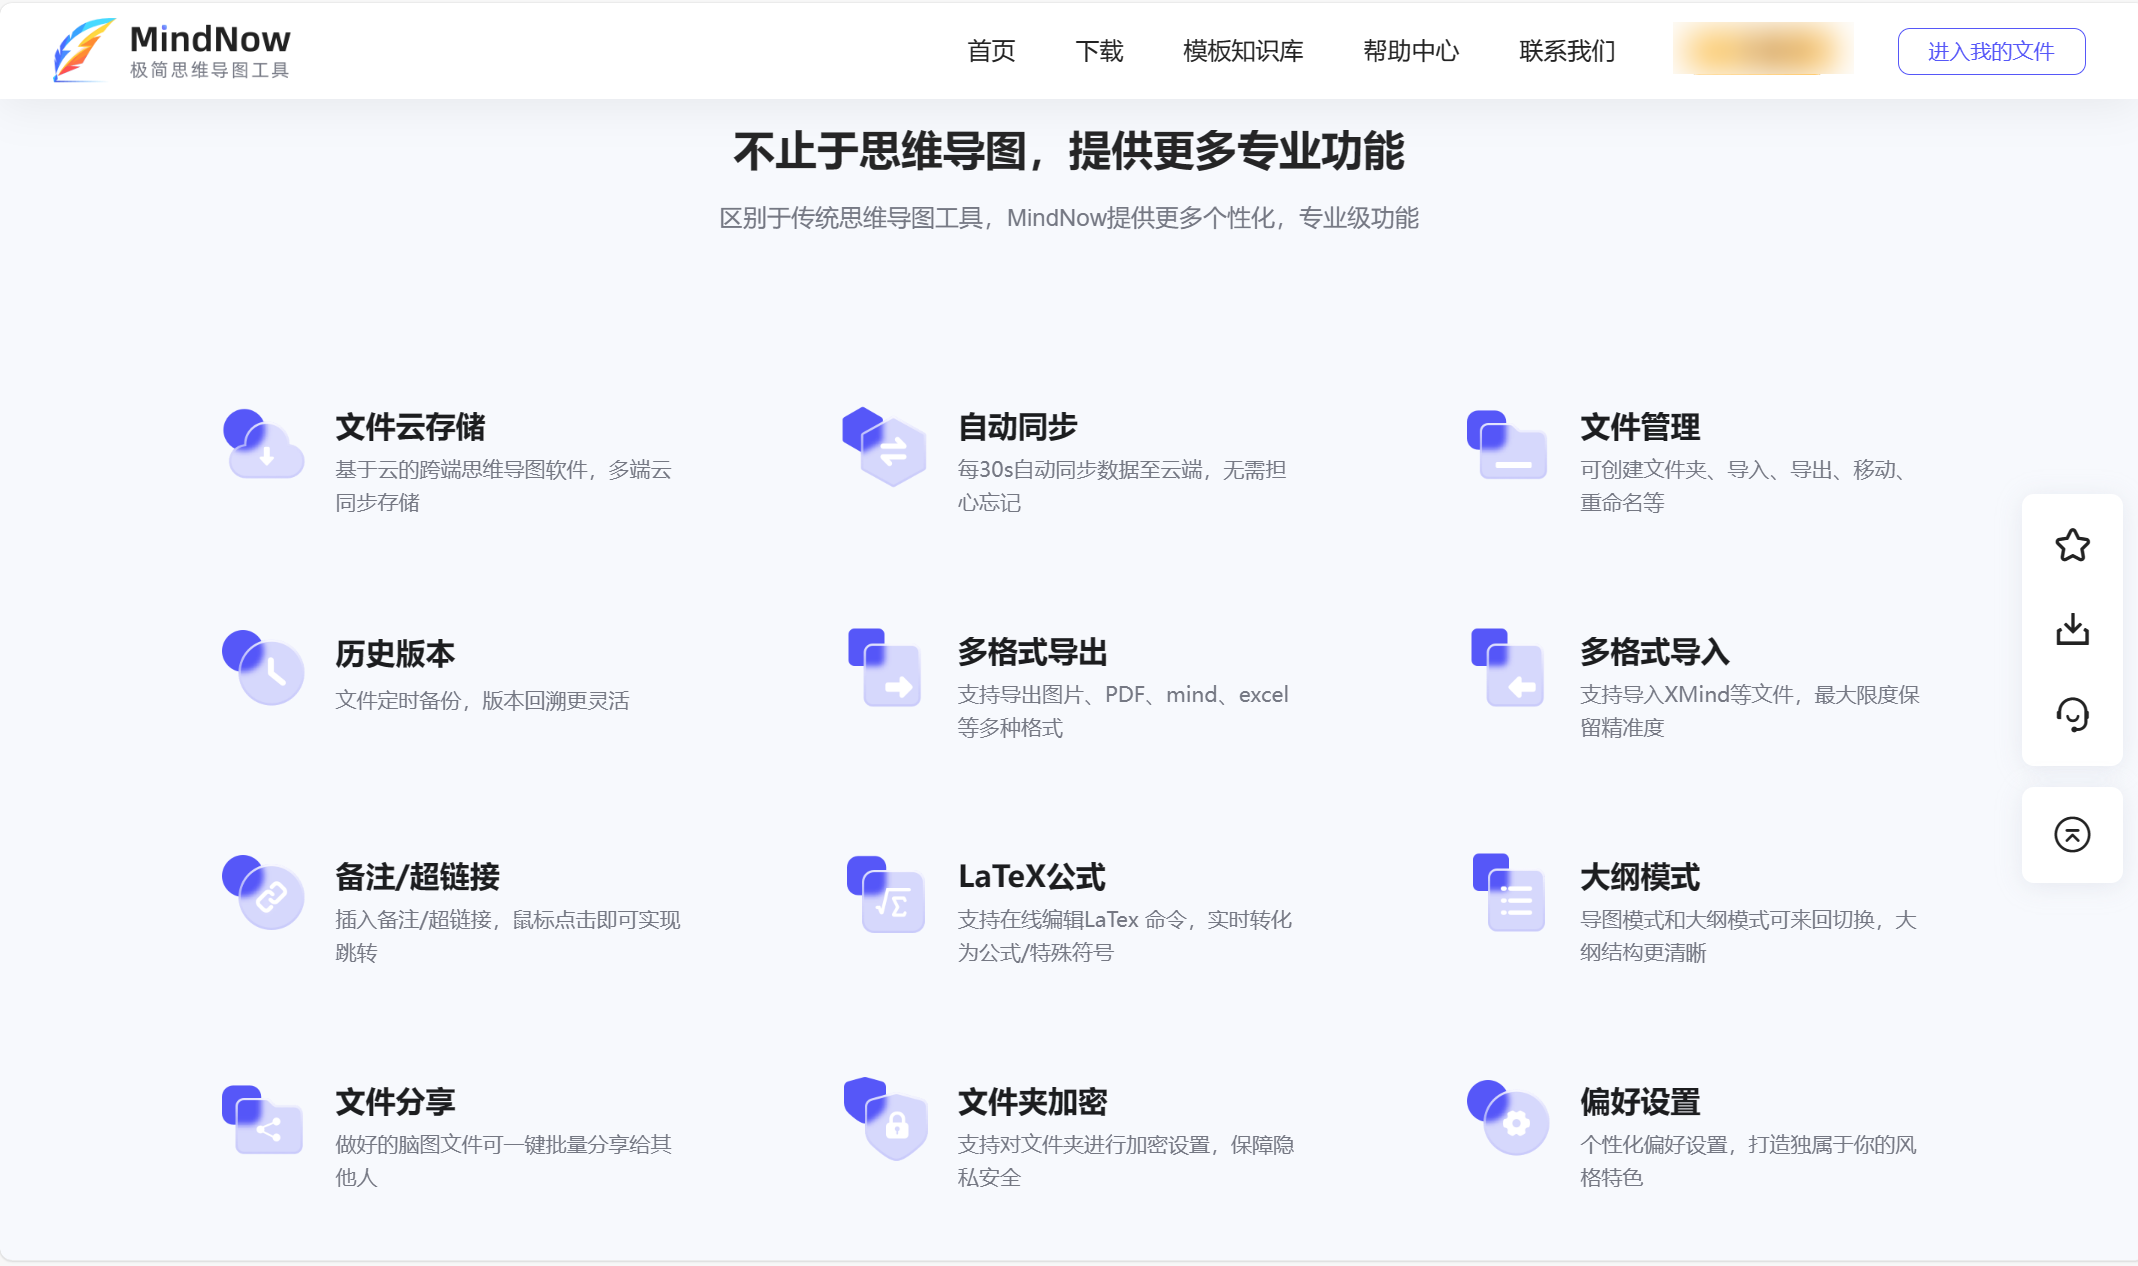Click the history version clock icon

(263, 668)
